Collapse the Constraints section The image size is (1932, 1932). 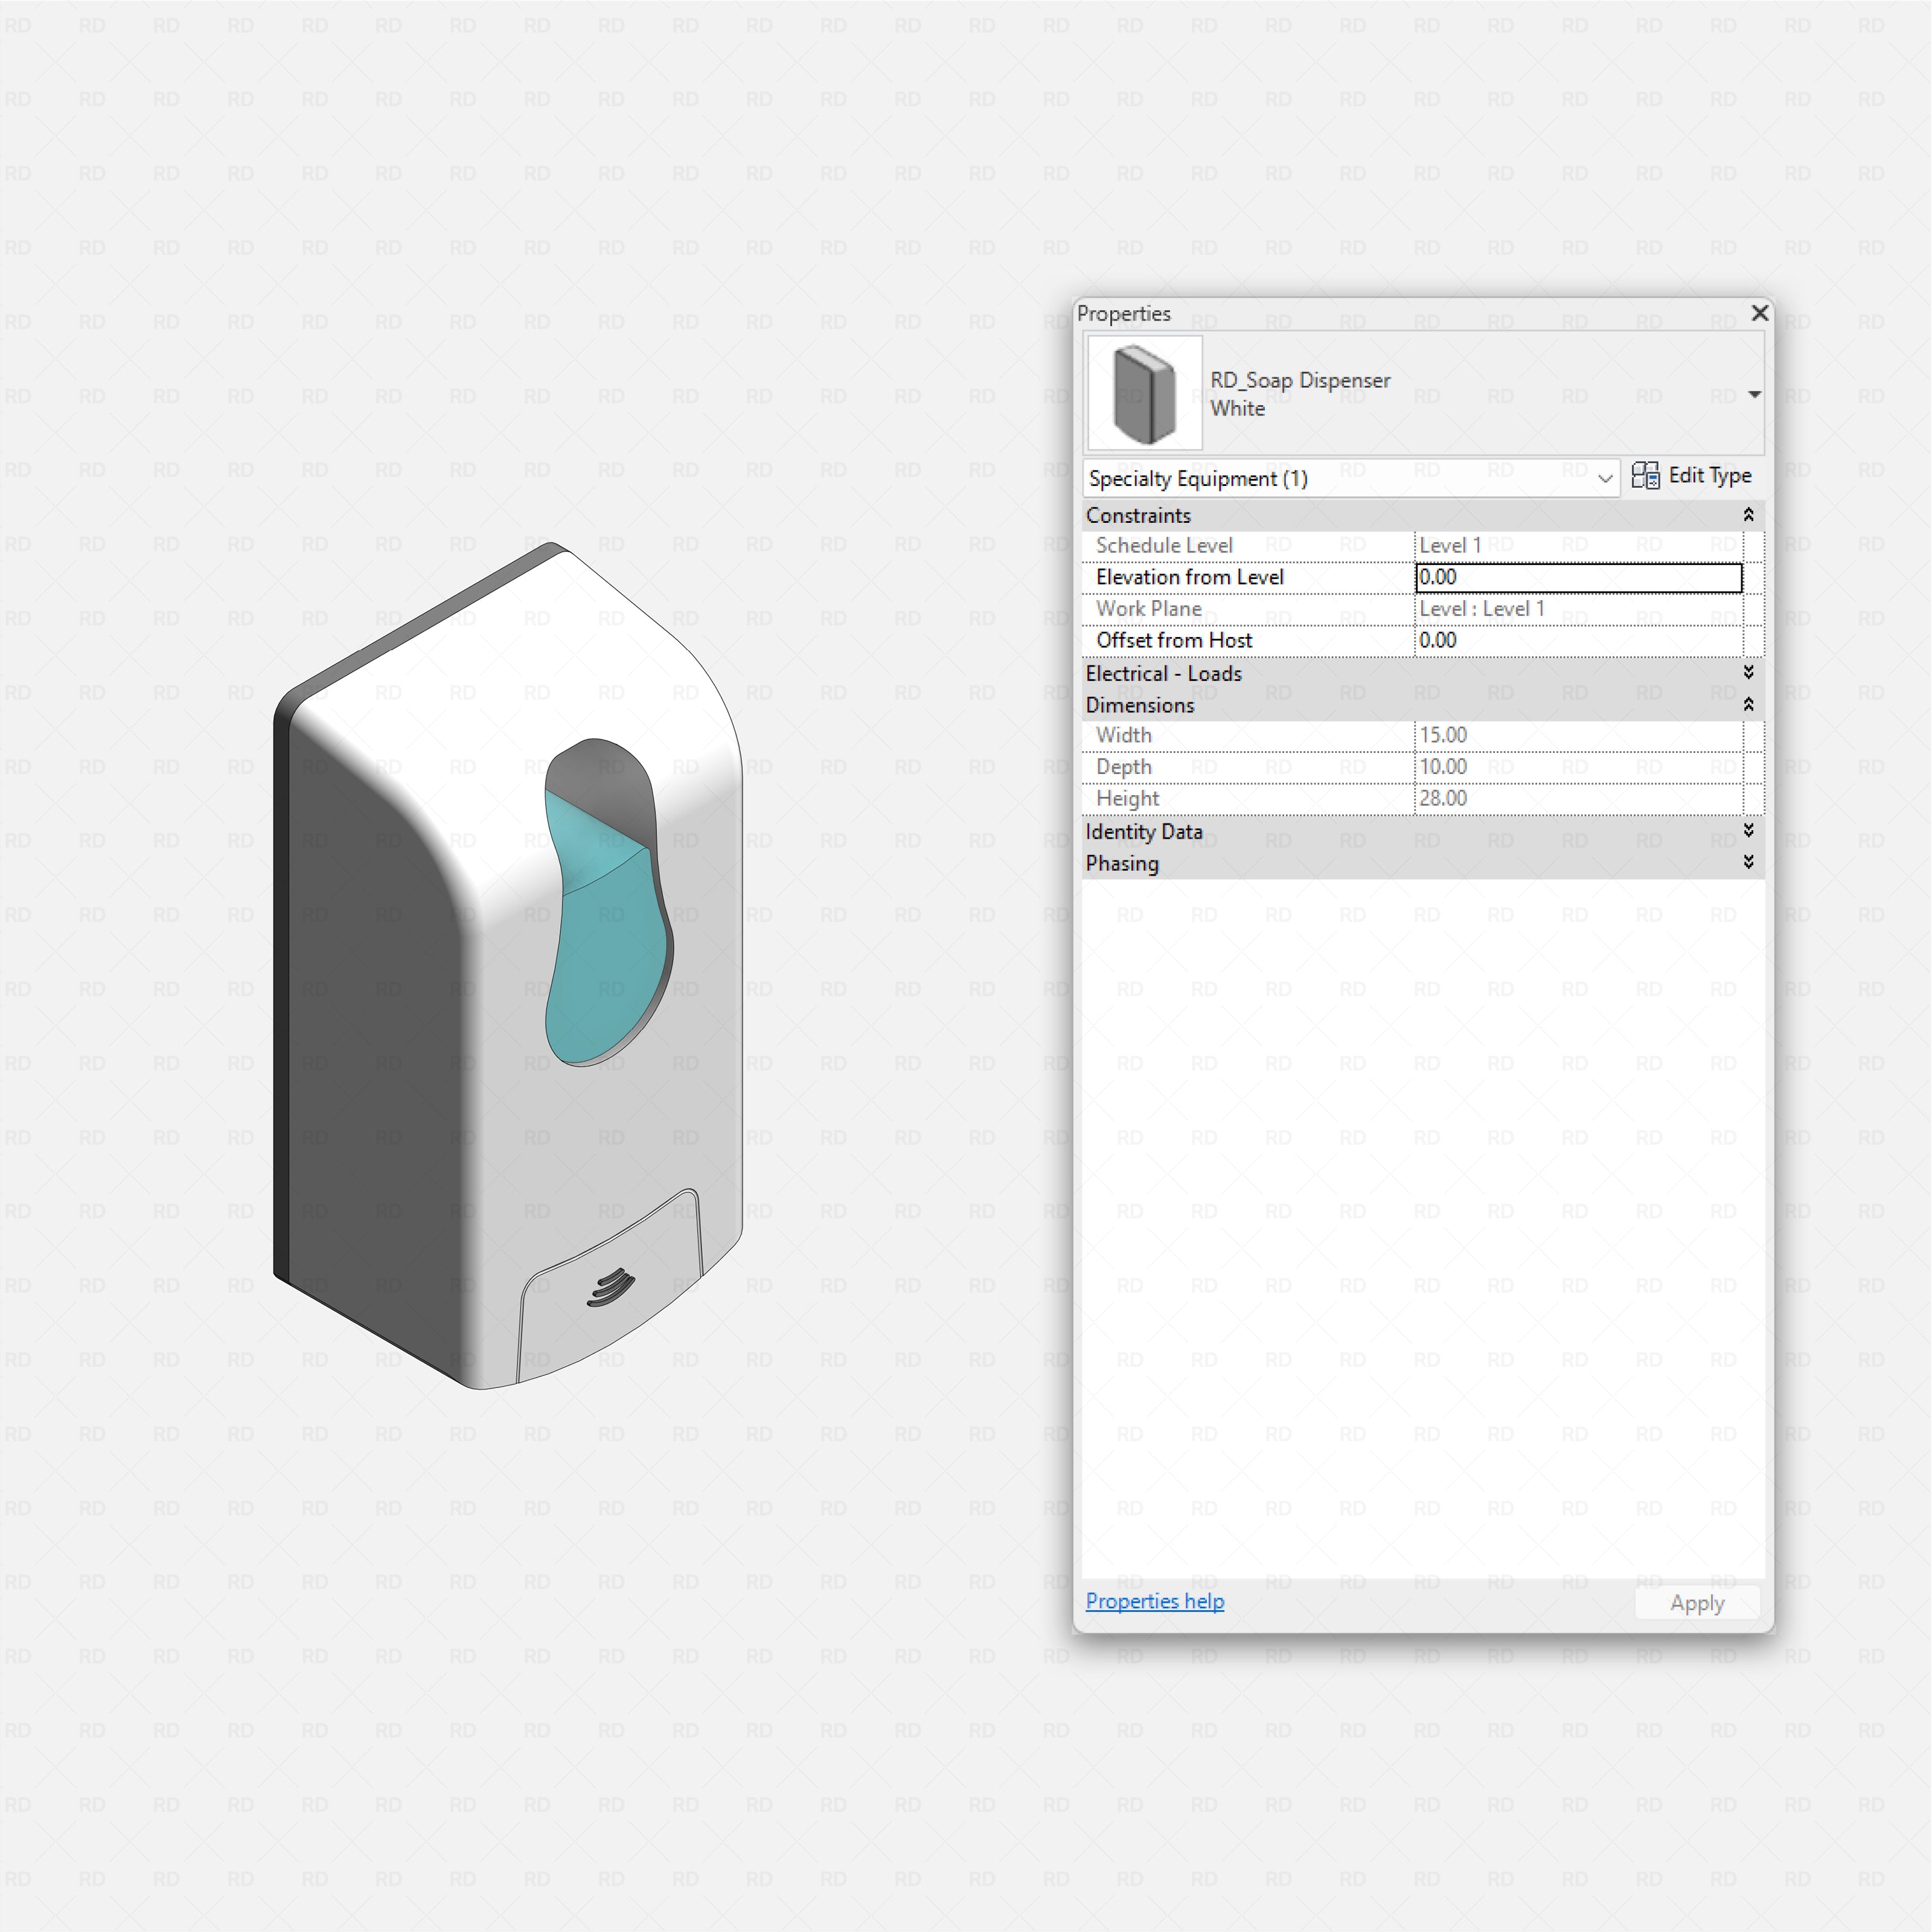click(1749, 515)
